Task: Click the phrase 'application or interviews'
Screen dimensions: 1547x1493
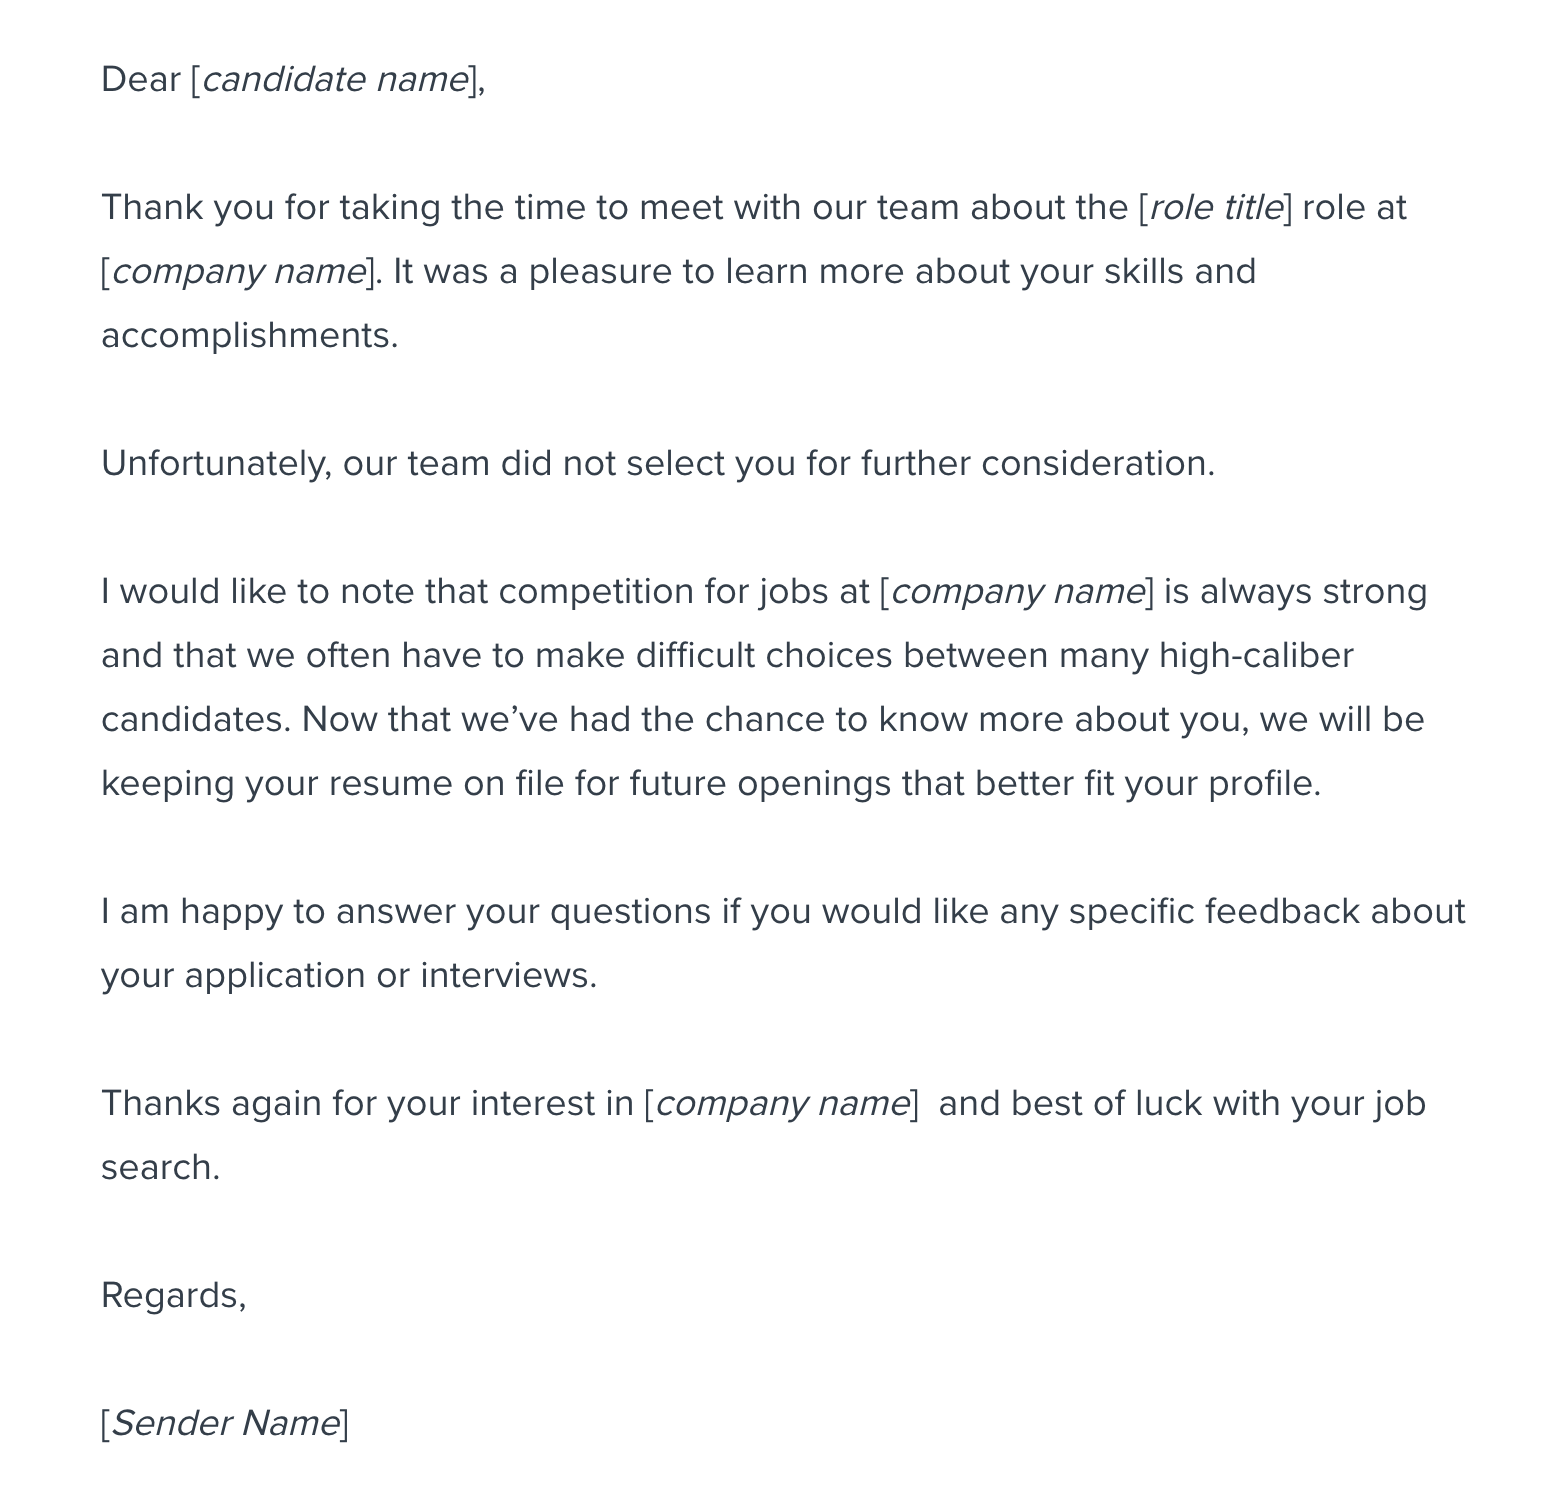Action: 389,976
